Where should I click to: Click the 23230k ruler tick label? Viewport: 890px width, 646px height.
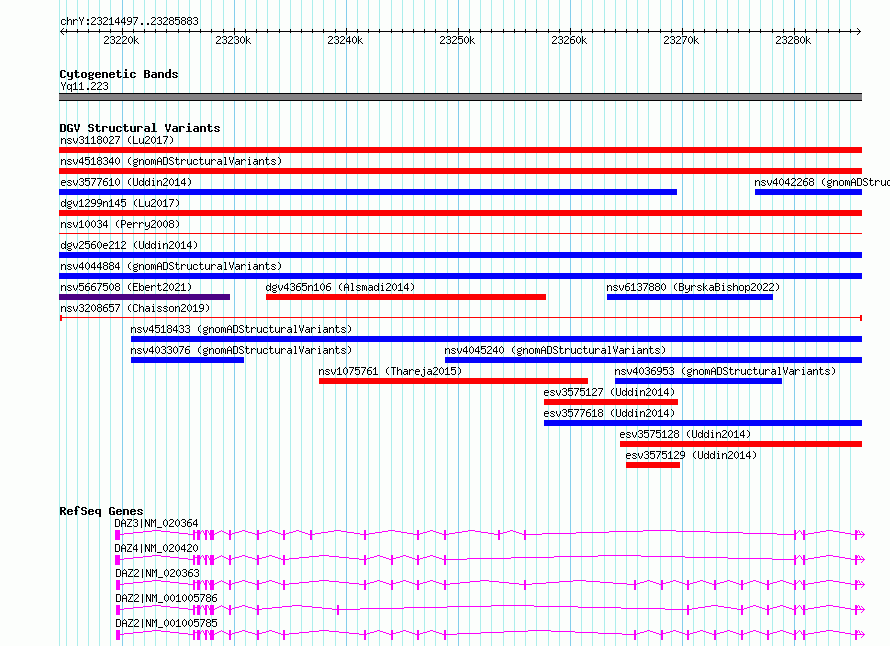[x=233, y=41]
